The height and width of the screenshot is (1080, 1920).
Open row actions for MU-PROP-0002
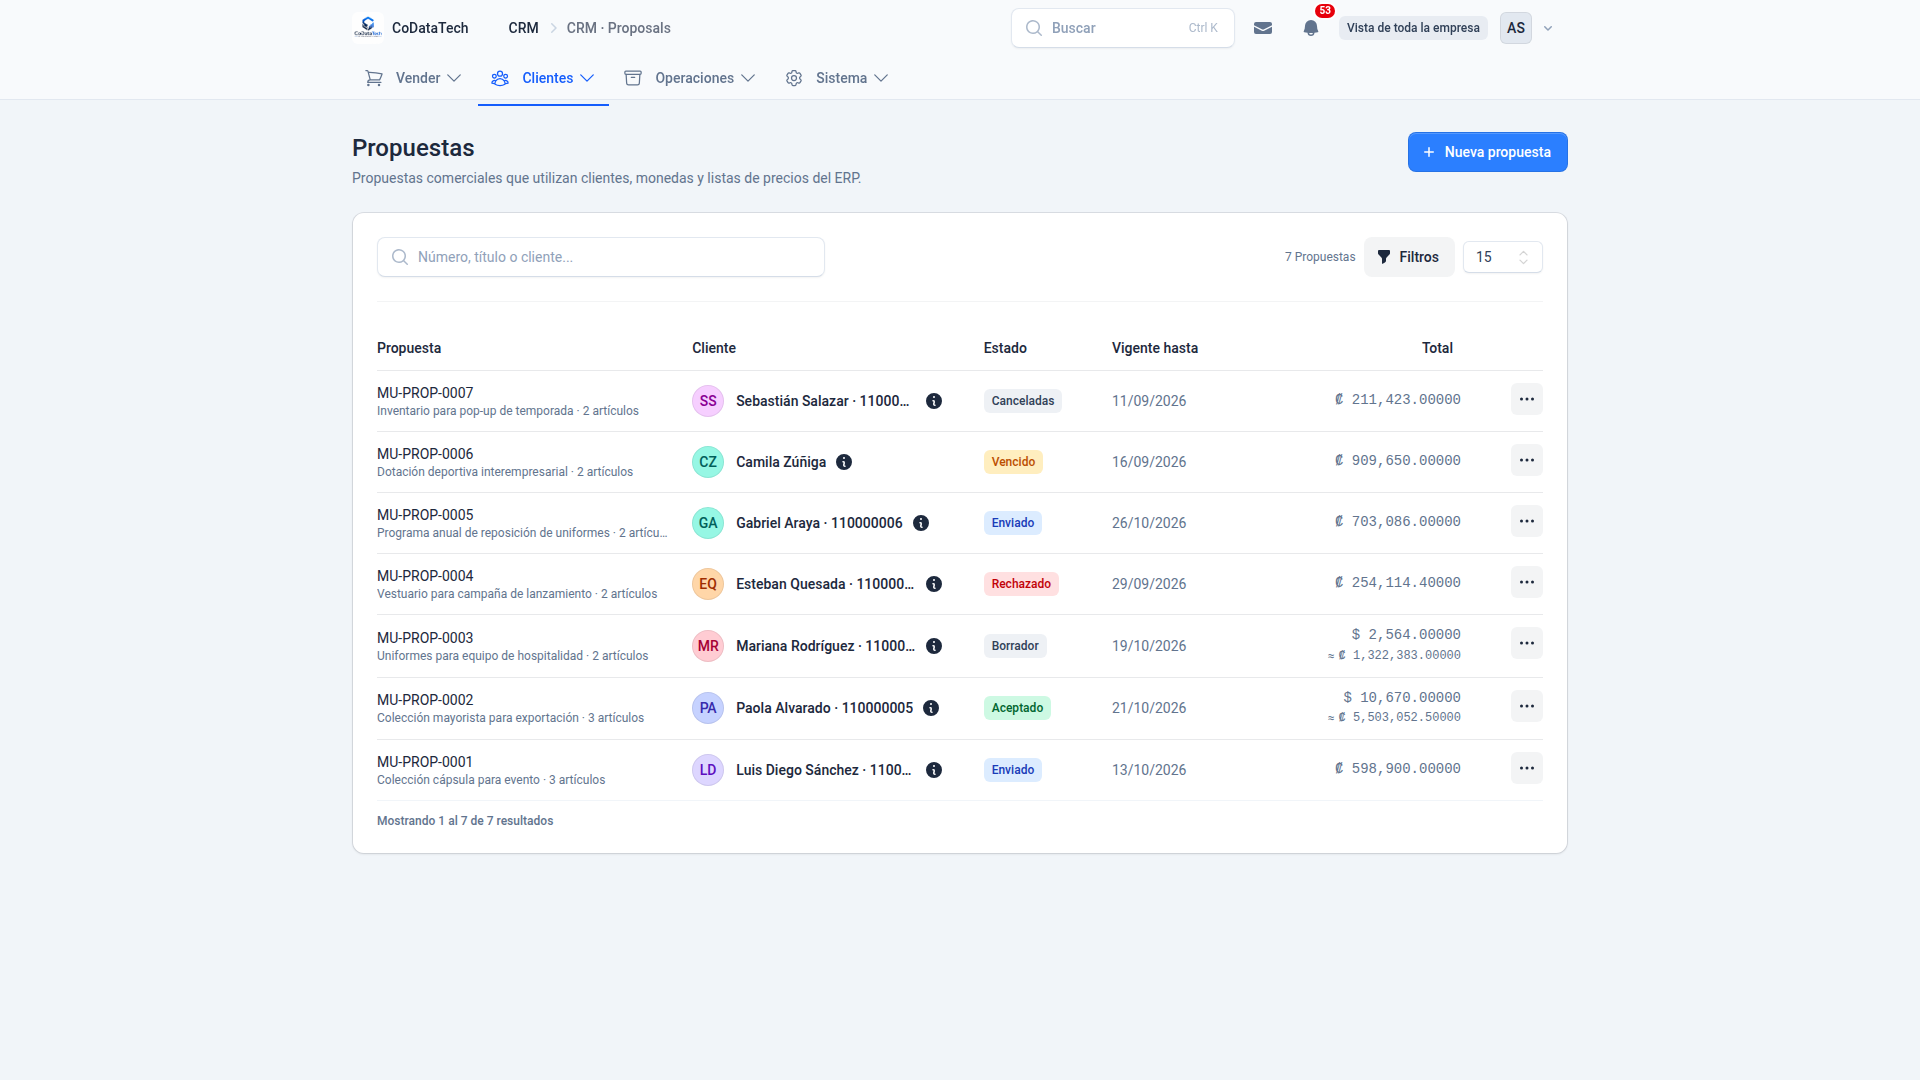click(1526, 706)
